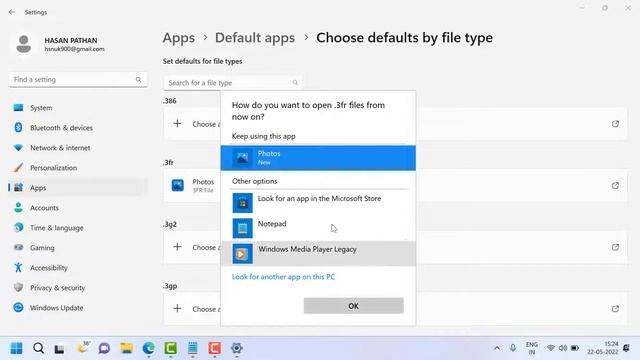
Task: Click plus icon in the .3g2 row
Action: pos(177,247)
